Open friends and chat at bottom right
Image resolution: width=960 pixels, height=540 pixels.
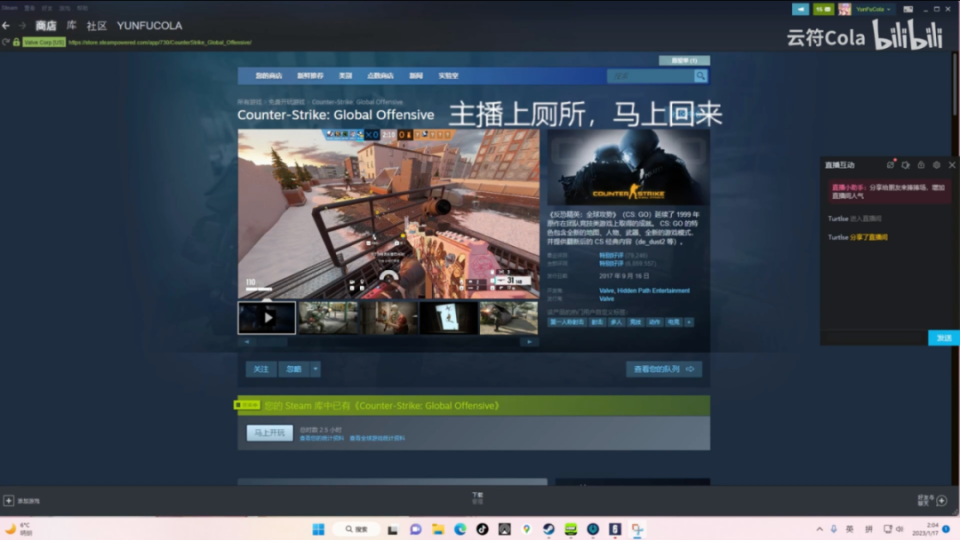point(932,500)
